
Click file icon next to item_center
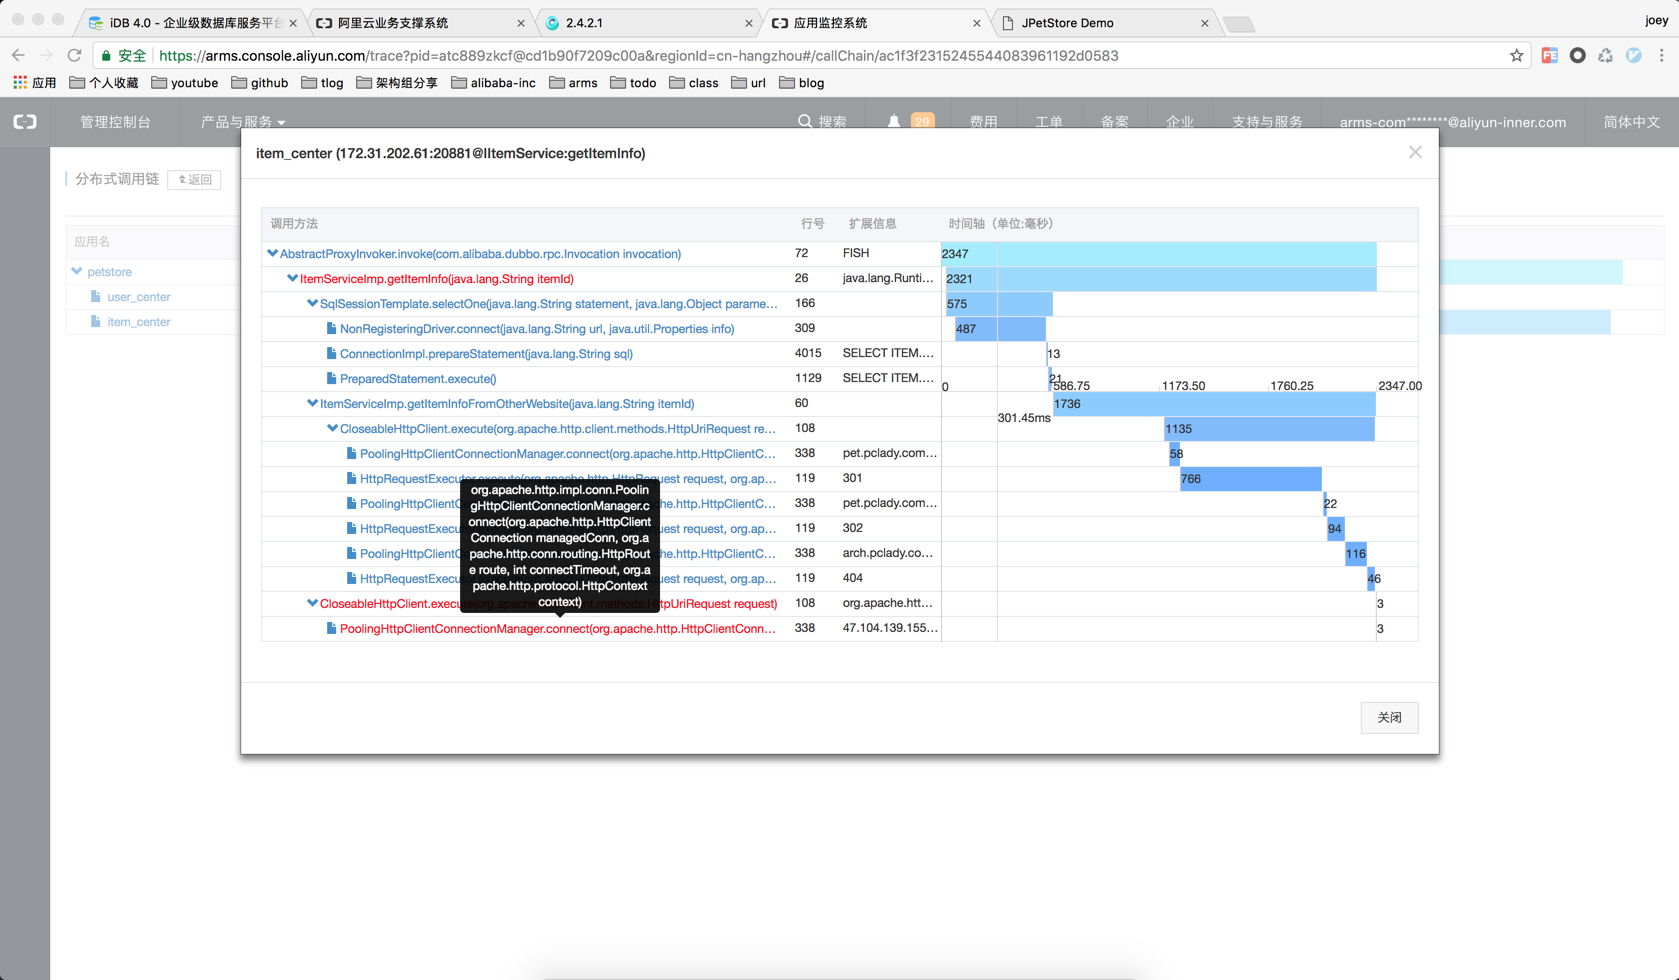tap(96, 322)
